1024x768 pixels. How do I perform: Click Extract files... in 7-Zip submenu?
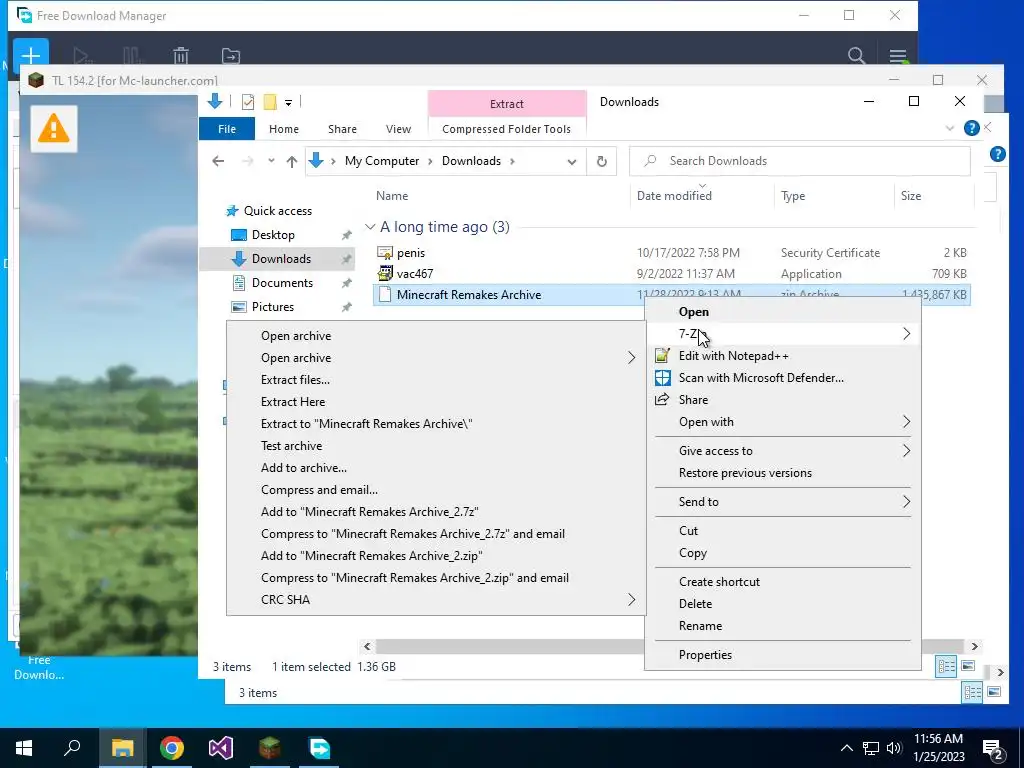tap(295, 379)
